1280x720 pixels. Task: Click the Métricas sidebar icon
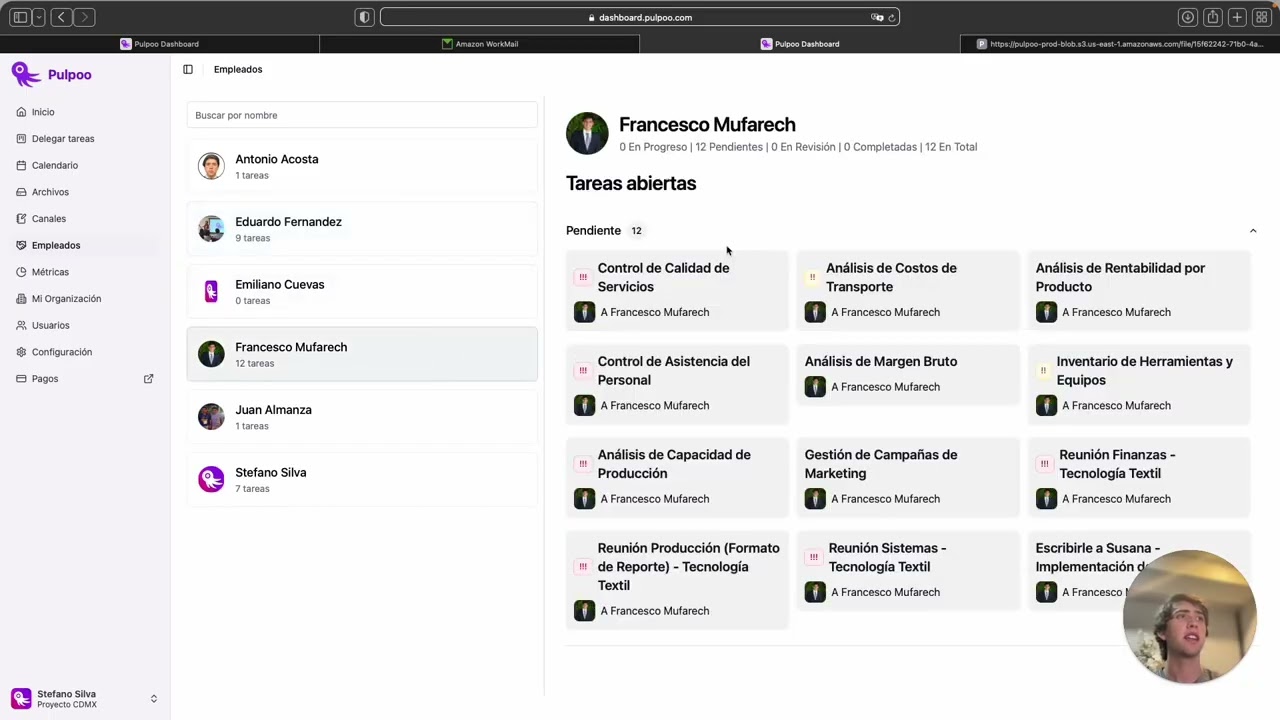22,272
